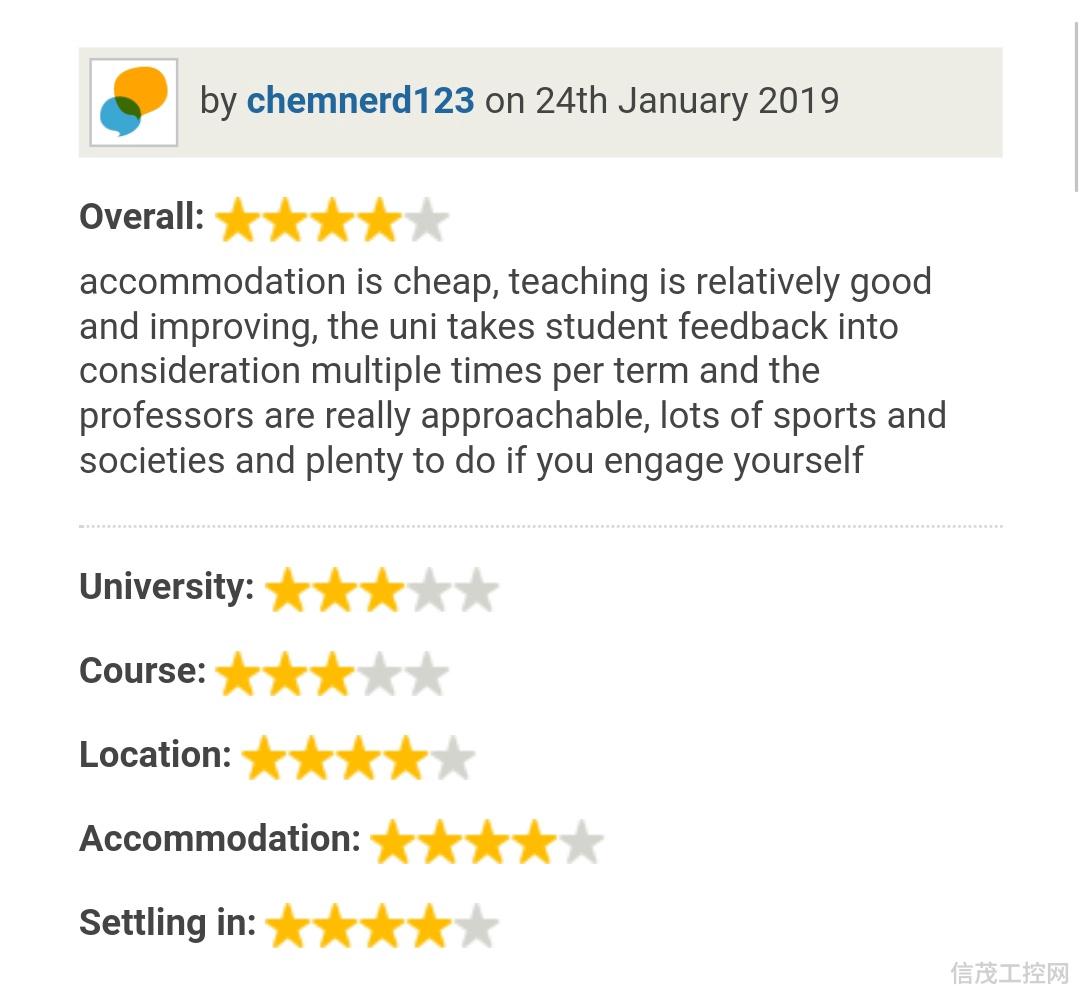Click the fifth grey Overall star
Screen dimensions: 1080x986
pyautogui.click(x=426, y=220)
